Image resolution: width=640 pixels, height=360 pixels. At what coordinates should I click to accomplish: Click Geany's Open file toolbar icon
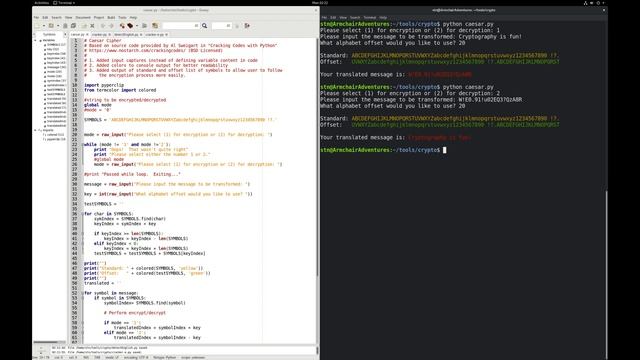(x=51, y=26)
